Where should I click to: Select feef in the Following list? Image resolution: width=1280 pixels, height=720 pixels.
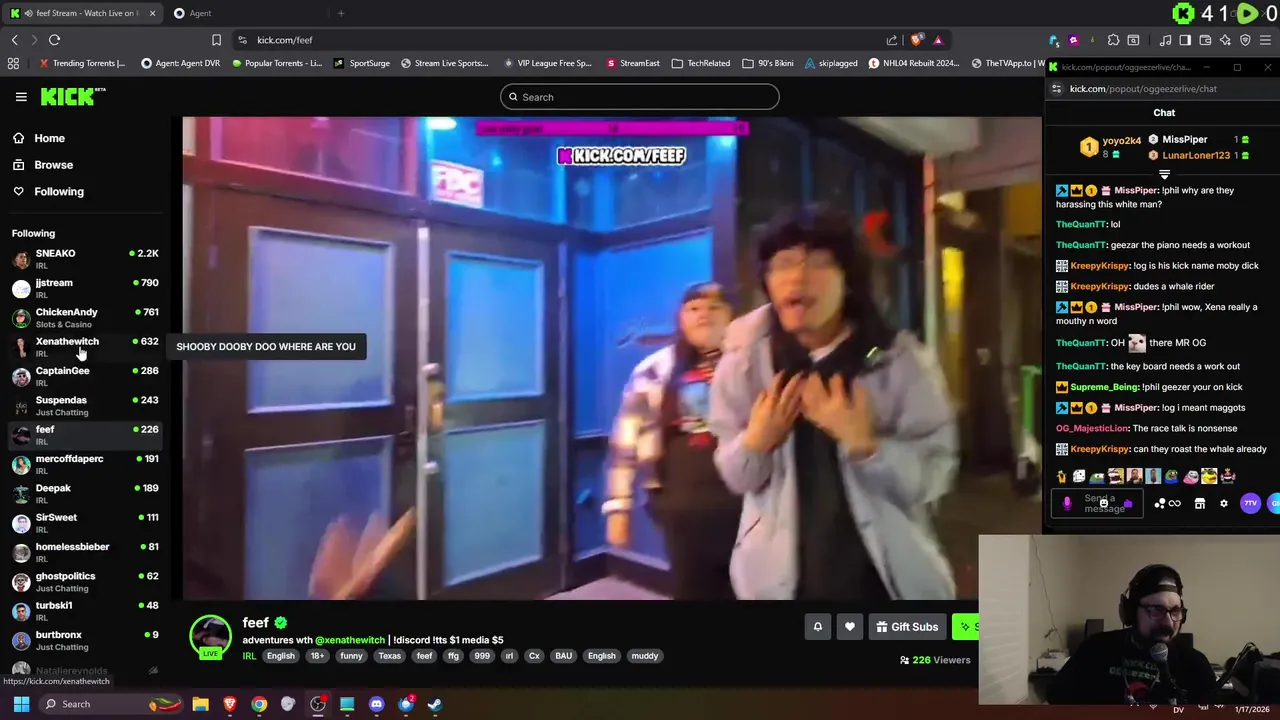[85, 435]
